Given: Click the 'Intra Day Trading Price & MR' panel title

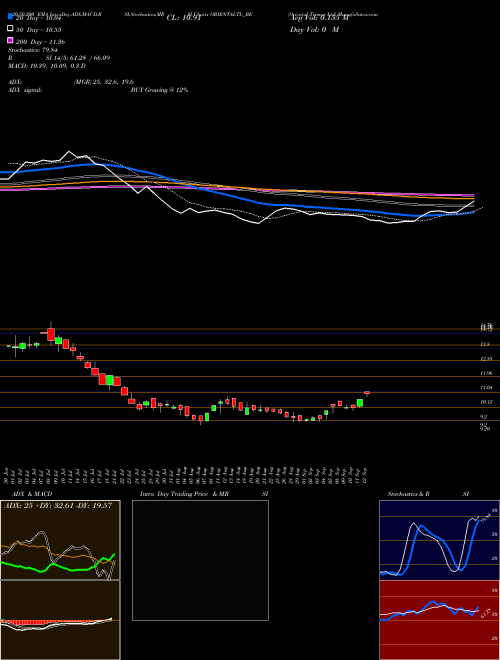Looking at the screenshot, I should (x=184, y=494).
